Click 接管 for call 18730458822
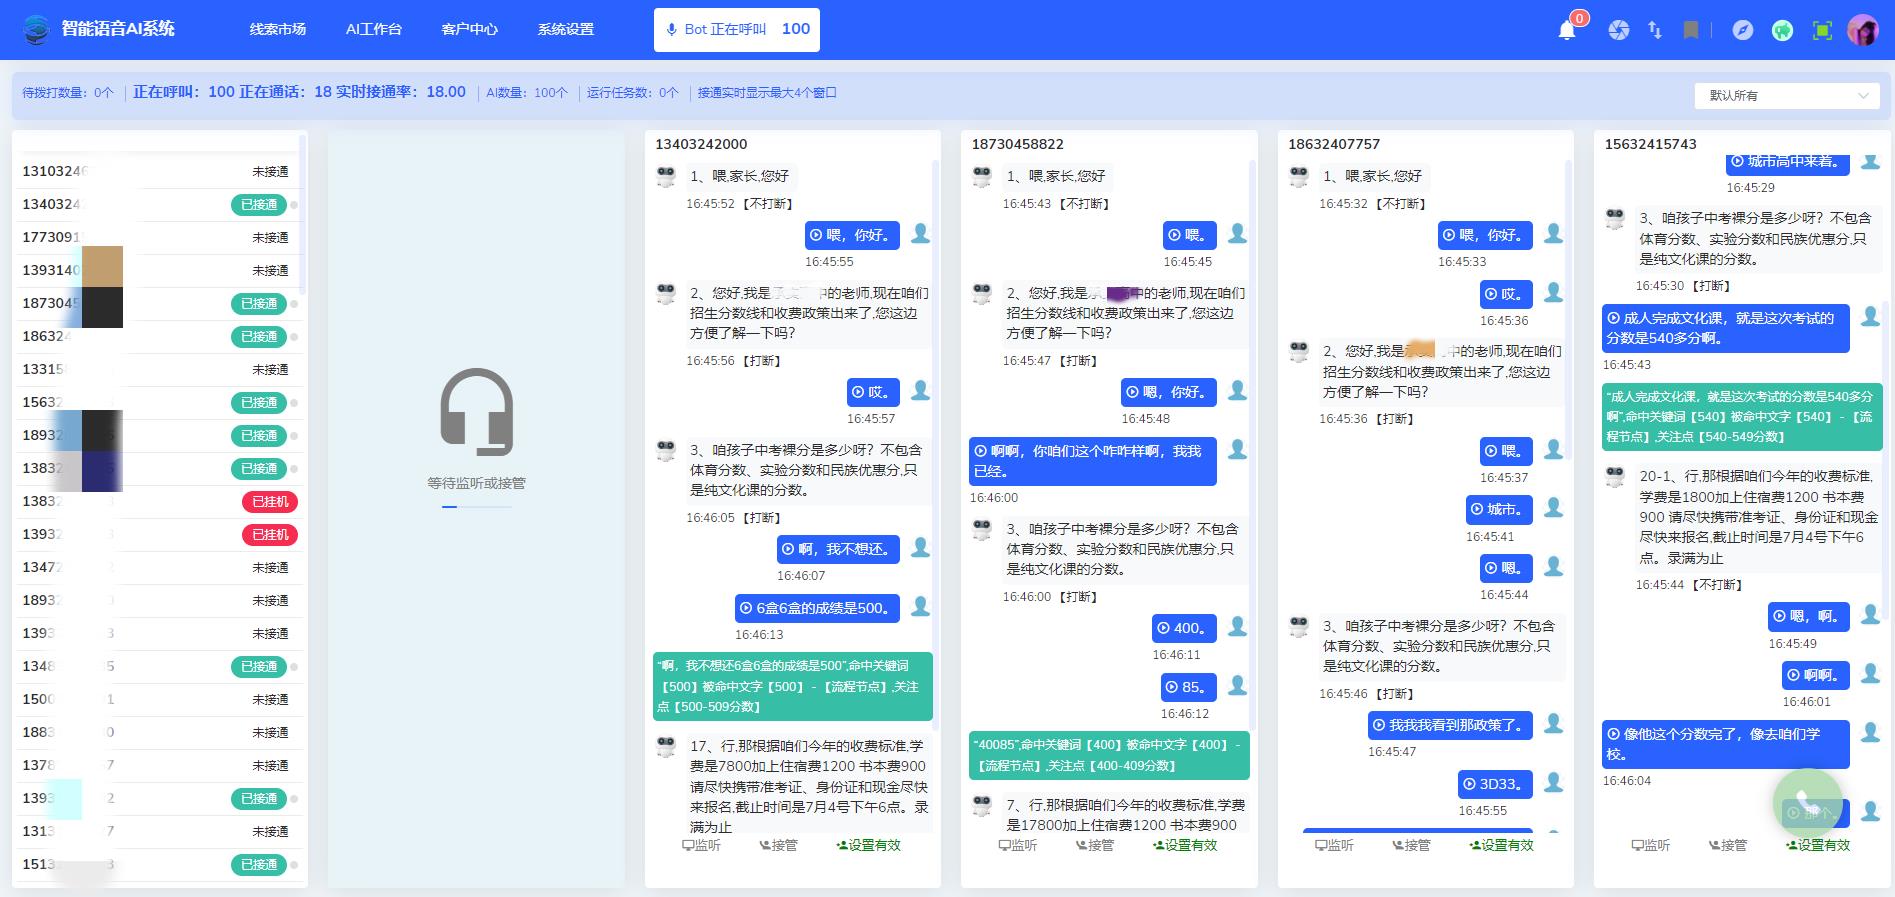Screen dimensions: 1895x897 [x=1094, y=845]
